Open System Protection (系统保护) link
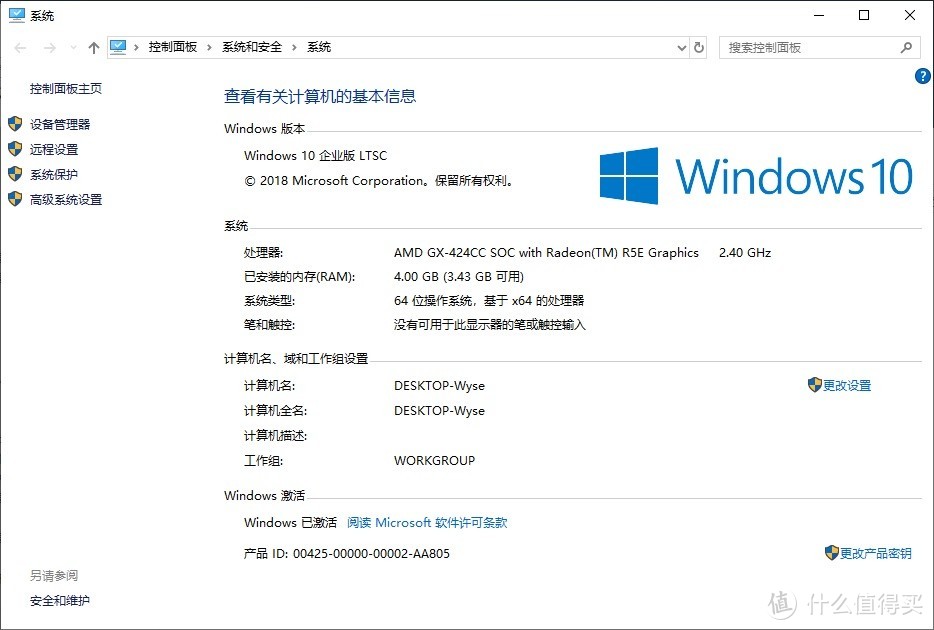Image resolution: width=934 pixels, height=630 pixels. 54,174
